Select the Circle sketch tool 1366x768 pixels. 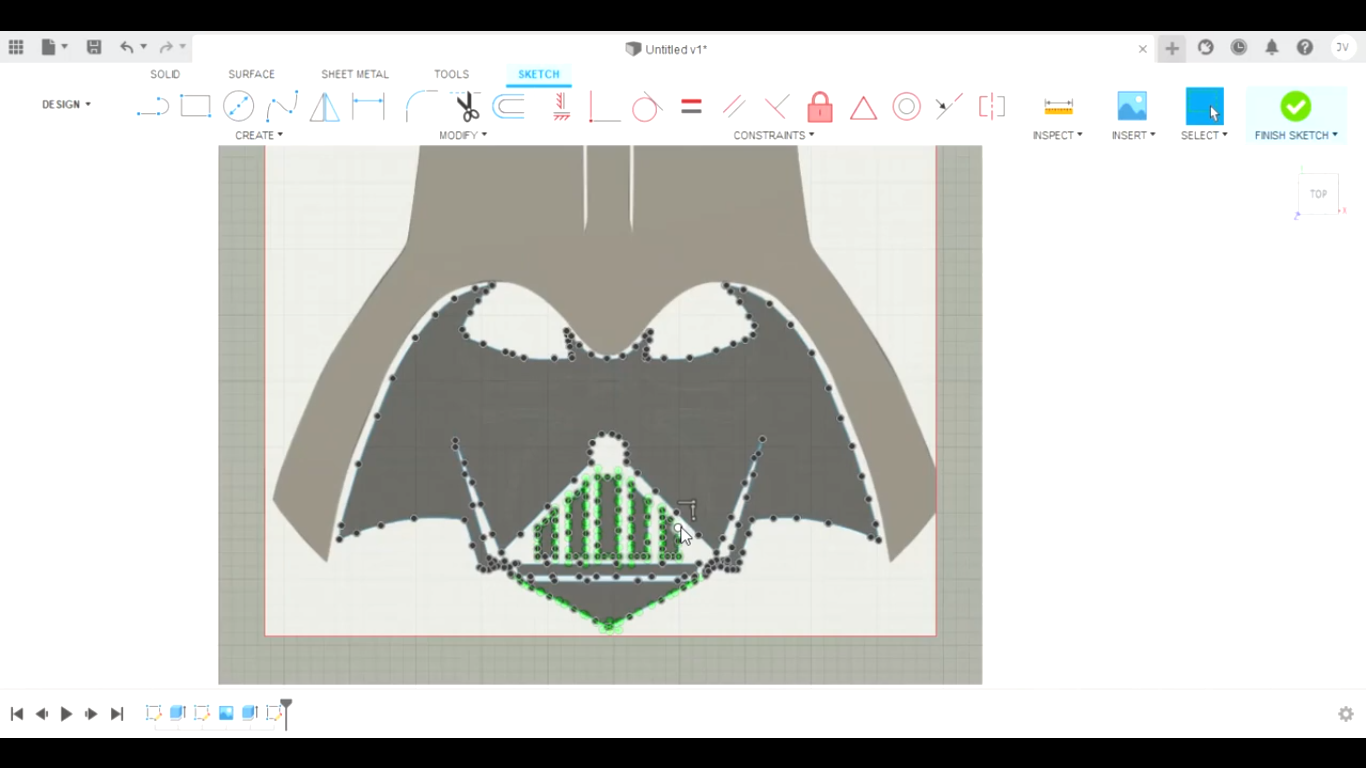(238, 106)
